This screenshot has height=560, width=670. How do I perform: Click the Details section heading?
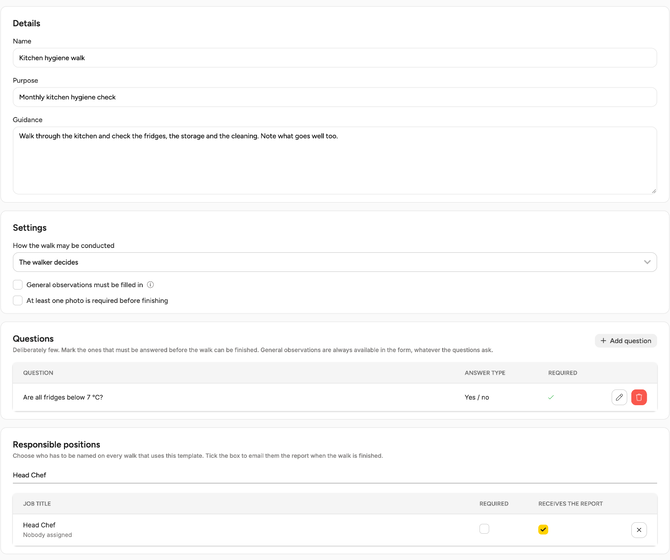point(26,23)
